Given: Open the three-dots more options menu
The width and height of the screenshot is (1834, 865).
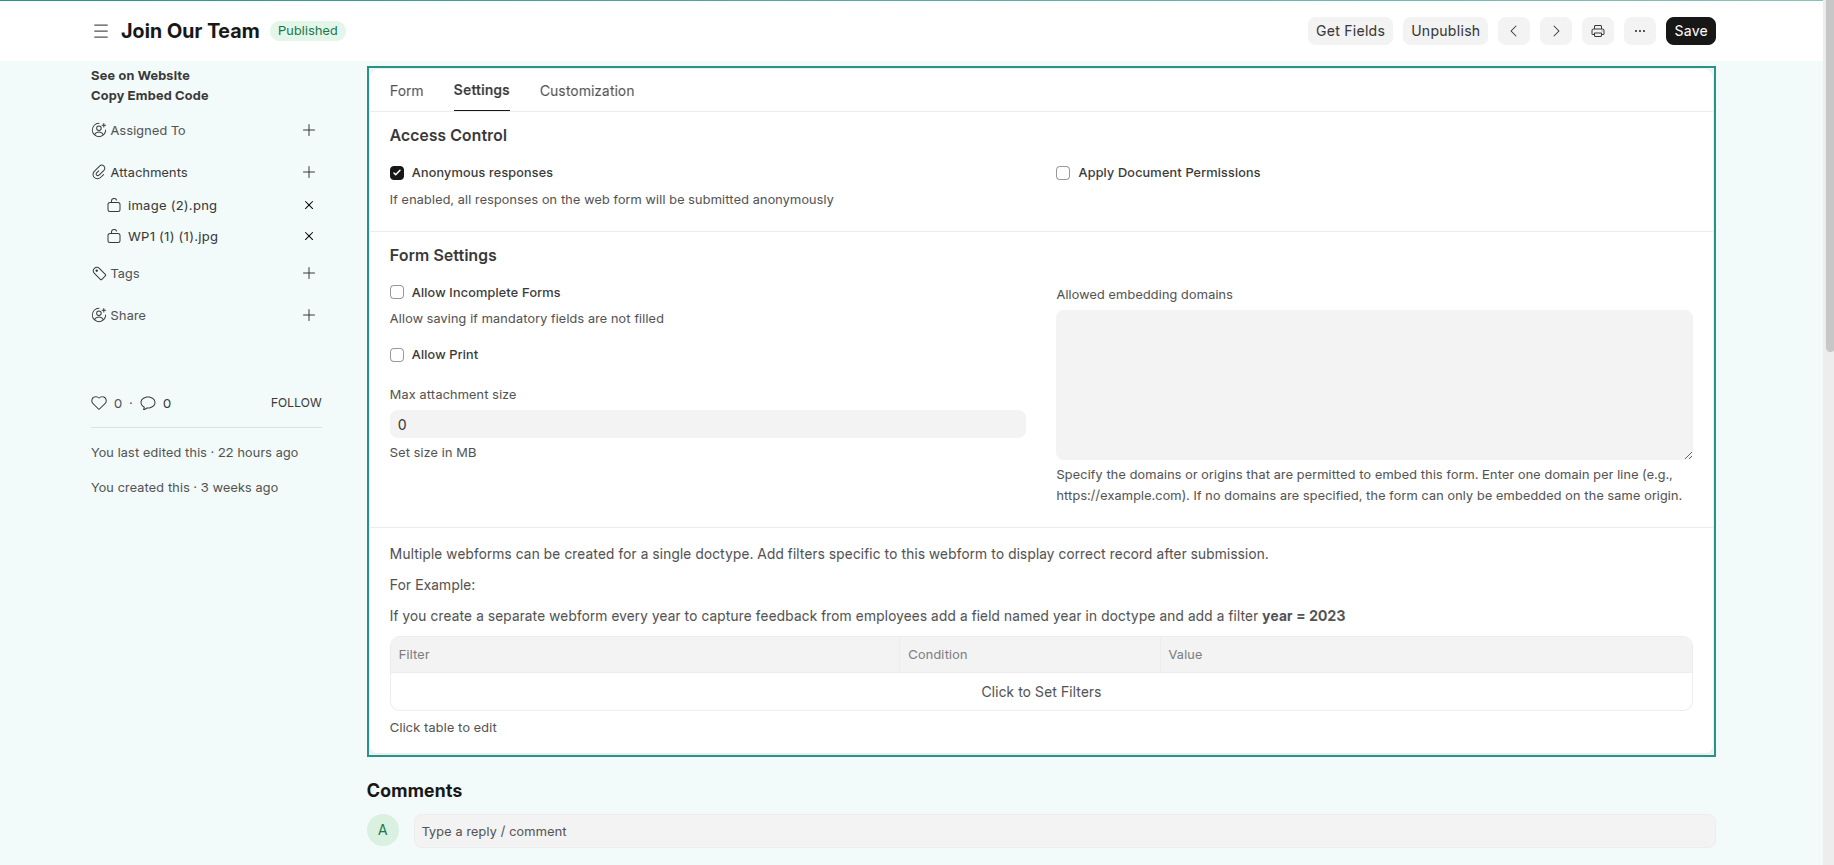Looking at the screenshot, I should [x=1640, y=31].
